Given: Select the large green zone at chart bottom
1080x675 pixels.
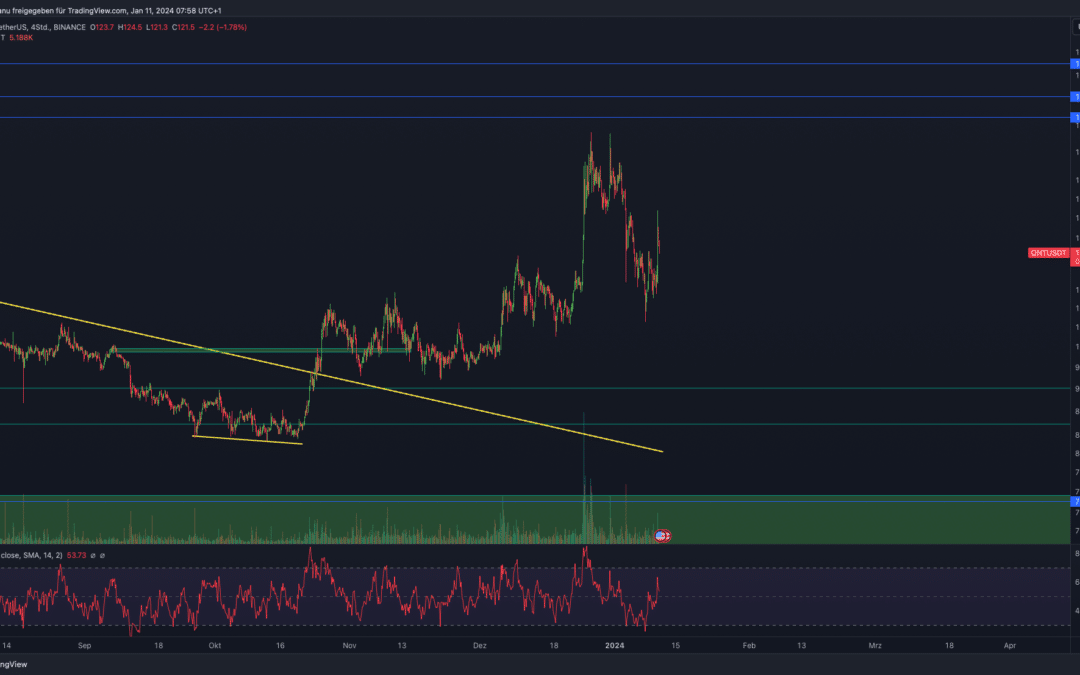Looking at the screenshot, I should click(534, 519).
